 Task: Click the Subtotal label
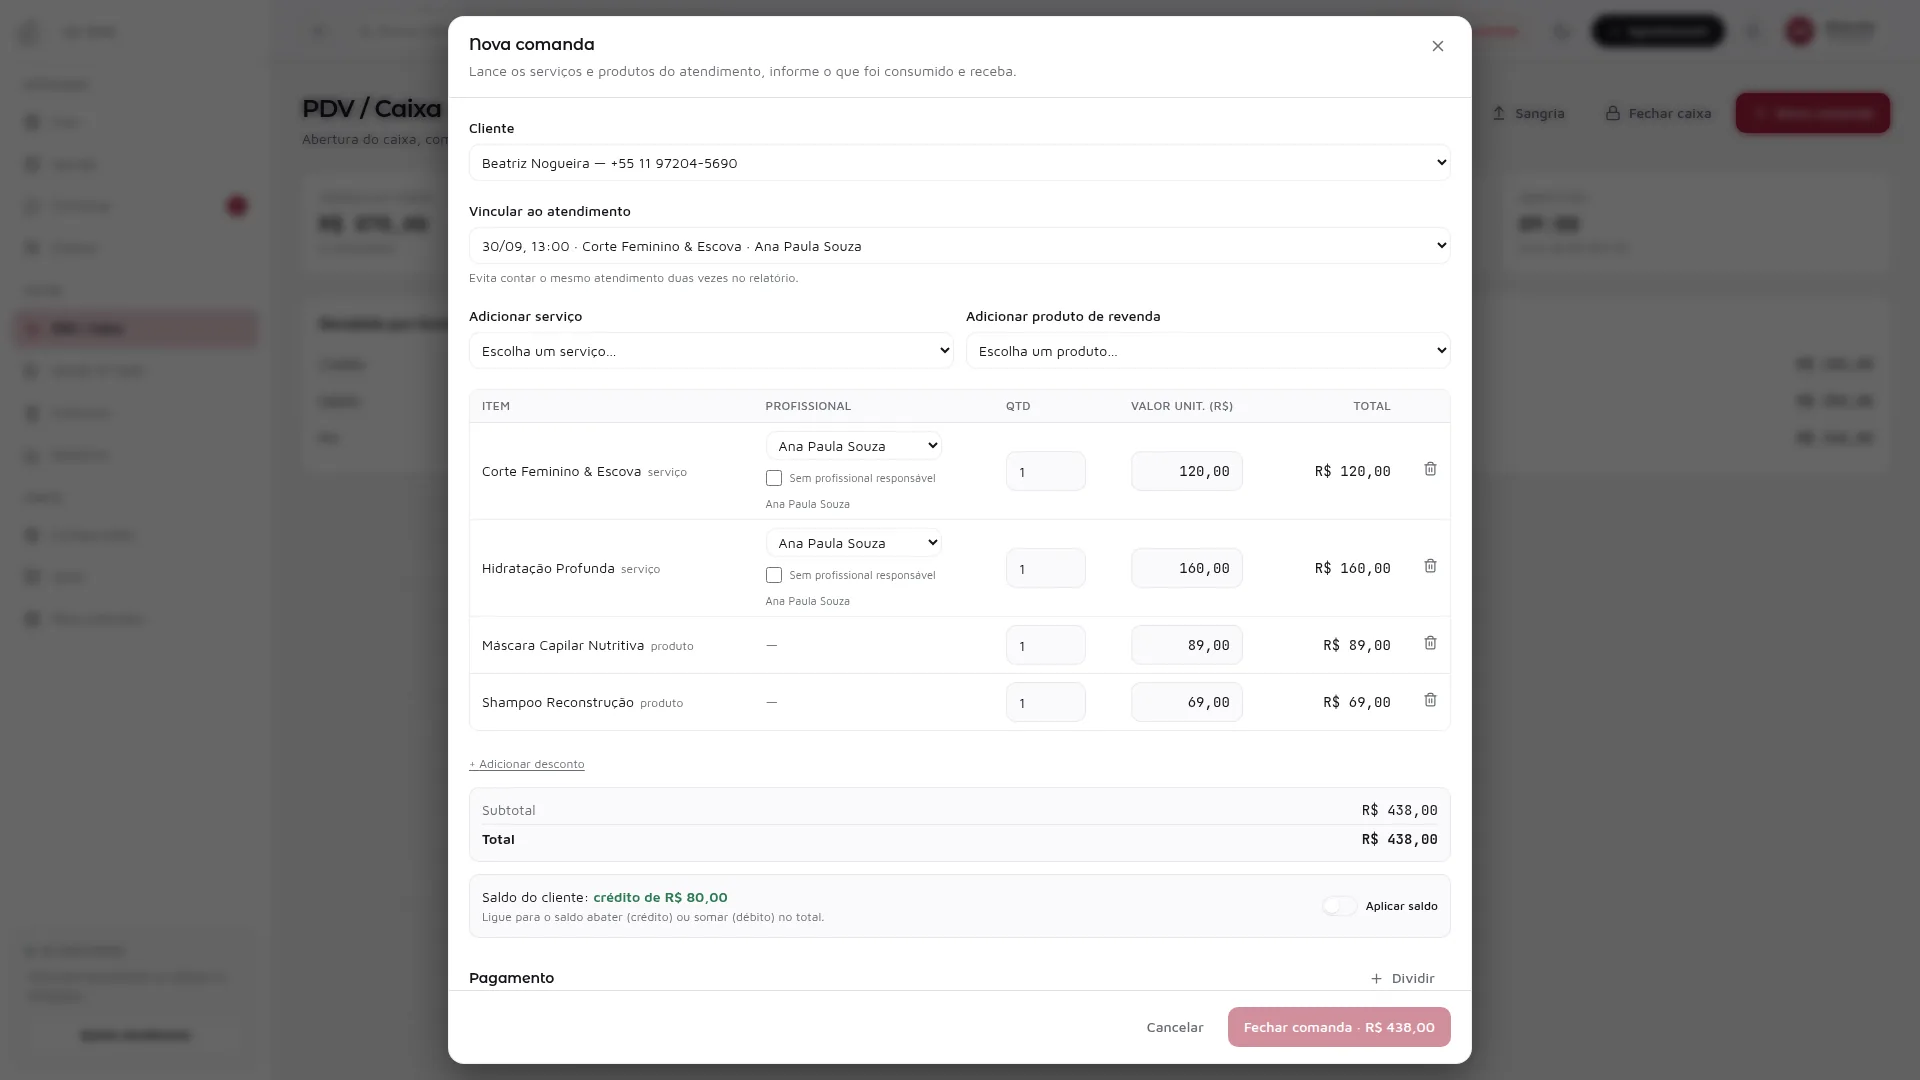[x=508, y=810]
